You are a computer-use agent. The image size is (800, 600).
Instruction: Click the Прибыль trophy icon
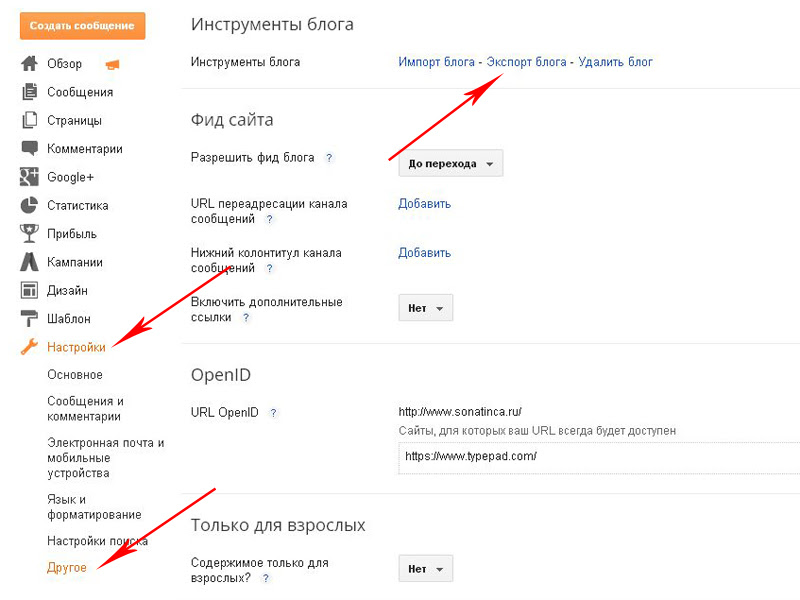pyautogui.click(x=29, y=233)
